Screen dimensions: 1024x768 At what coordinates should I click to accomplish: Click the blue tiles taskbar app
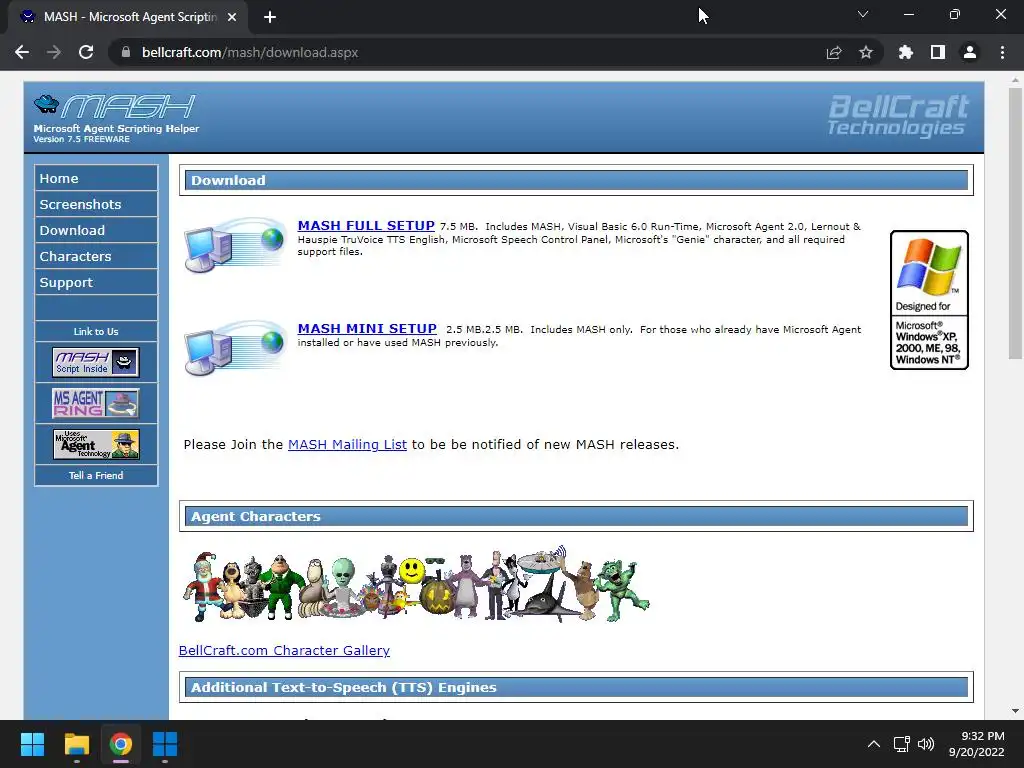(165, 744)
